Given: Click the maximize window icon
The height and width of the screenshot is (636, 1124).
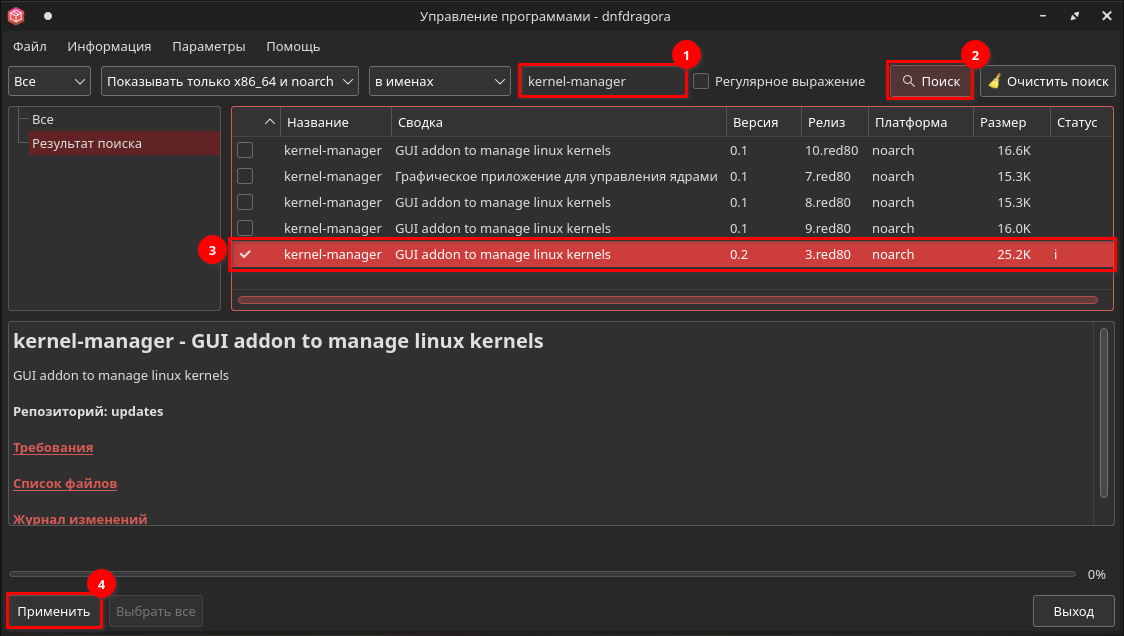Looking at the screenshot, I should [1074, 16].
